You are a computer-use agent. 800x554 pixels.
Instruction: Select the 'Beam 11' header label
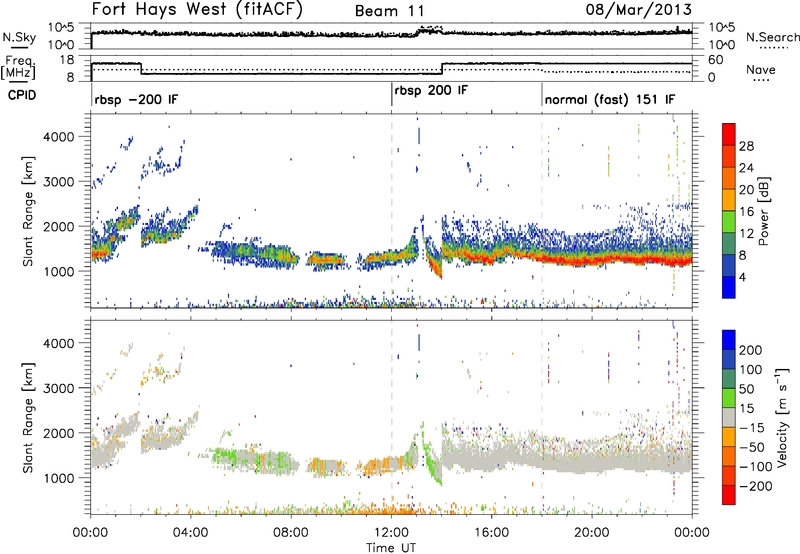[389, 11]
